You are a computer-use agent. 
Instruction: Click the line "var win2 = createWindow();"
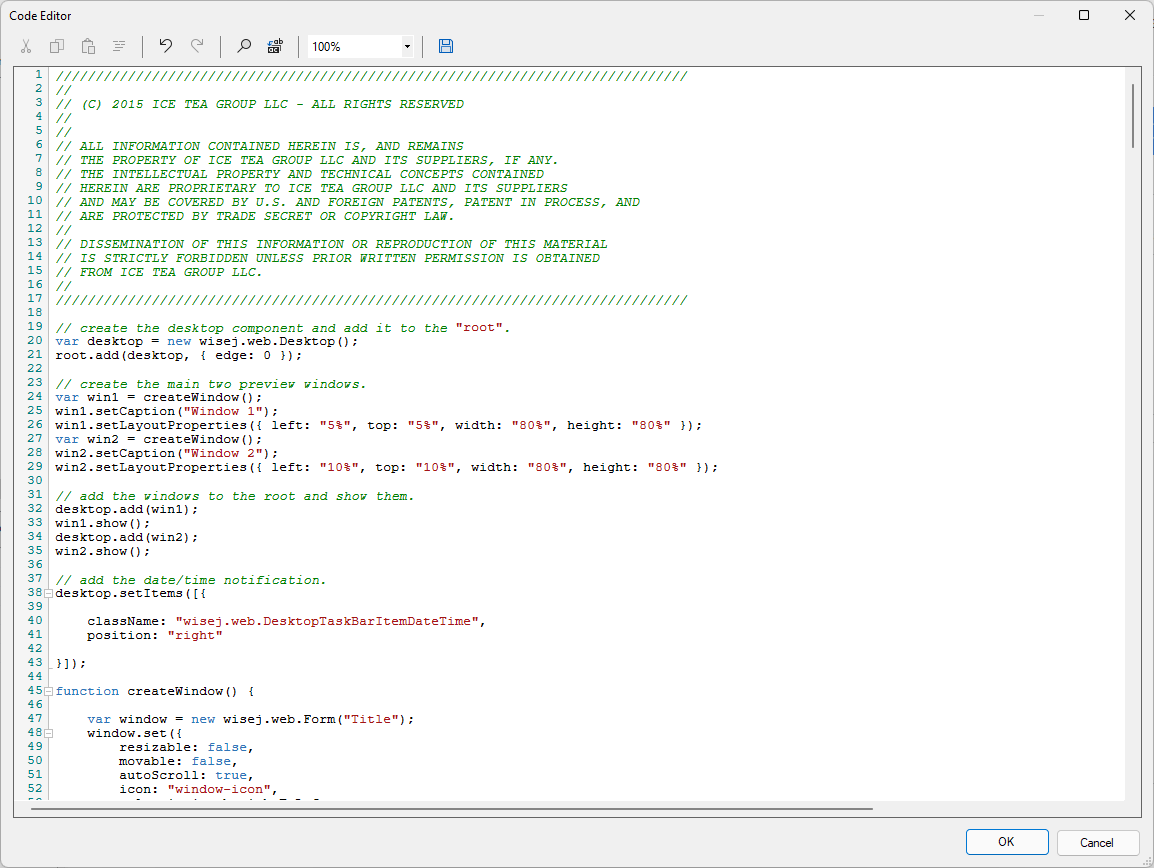(159, 440)
